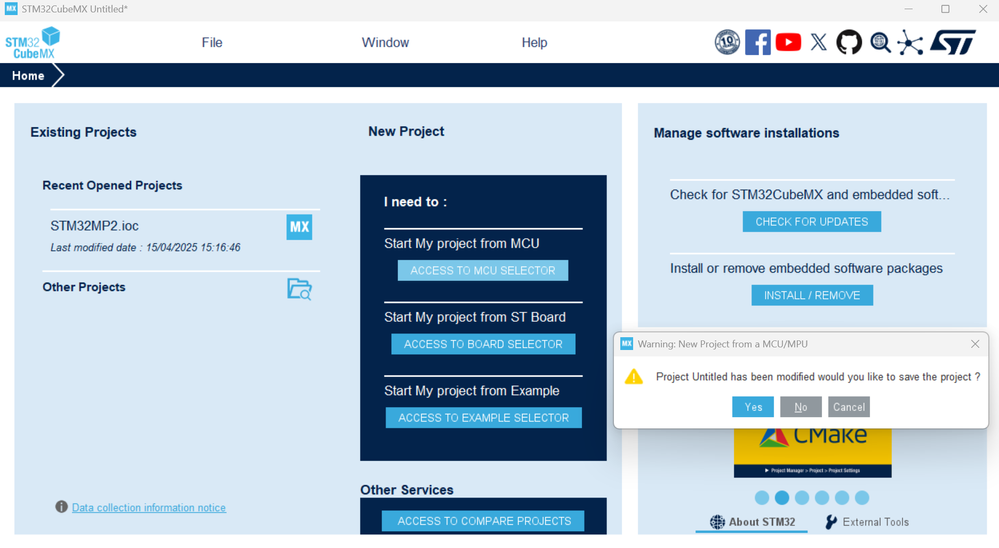This screenshot has height=548, width=999.
Task: Click Recent Opened Projects heading
Action: click(x=112, y=185)
